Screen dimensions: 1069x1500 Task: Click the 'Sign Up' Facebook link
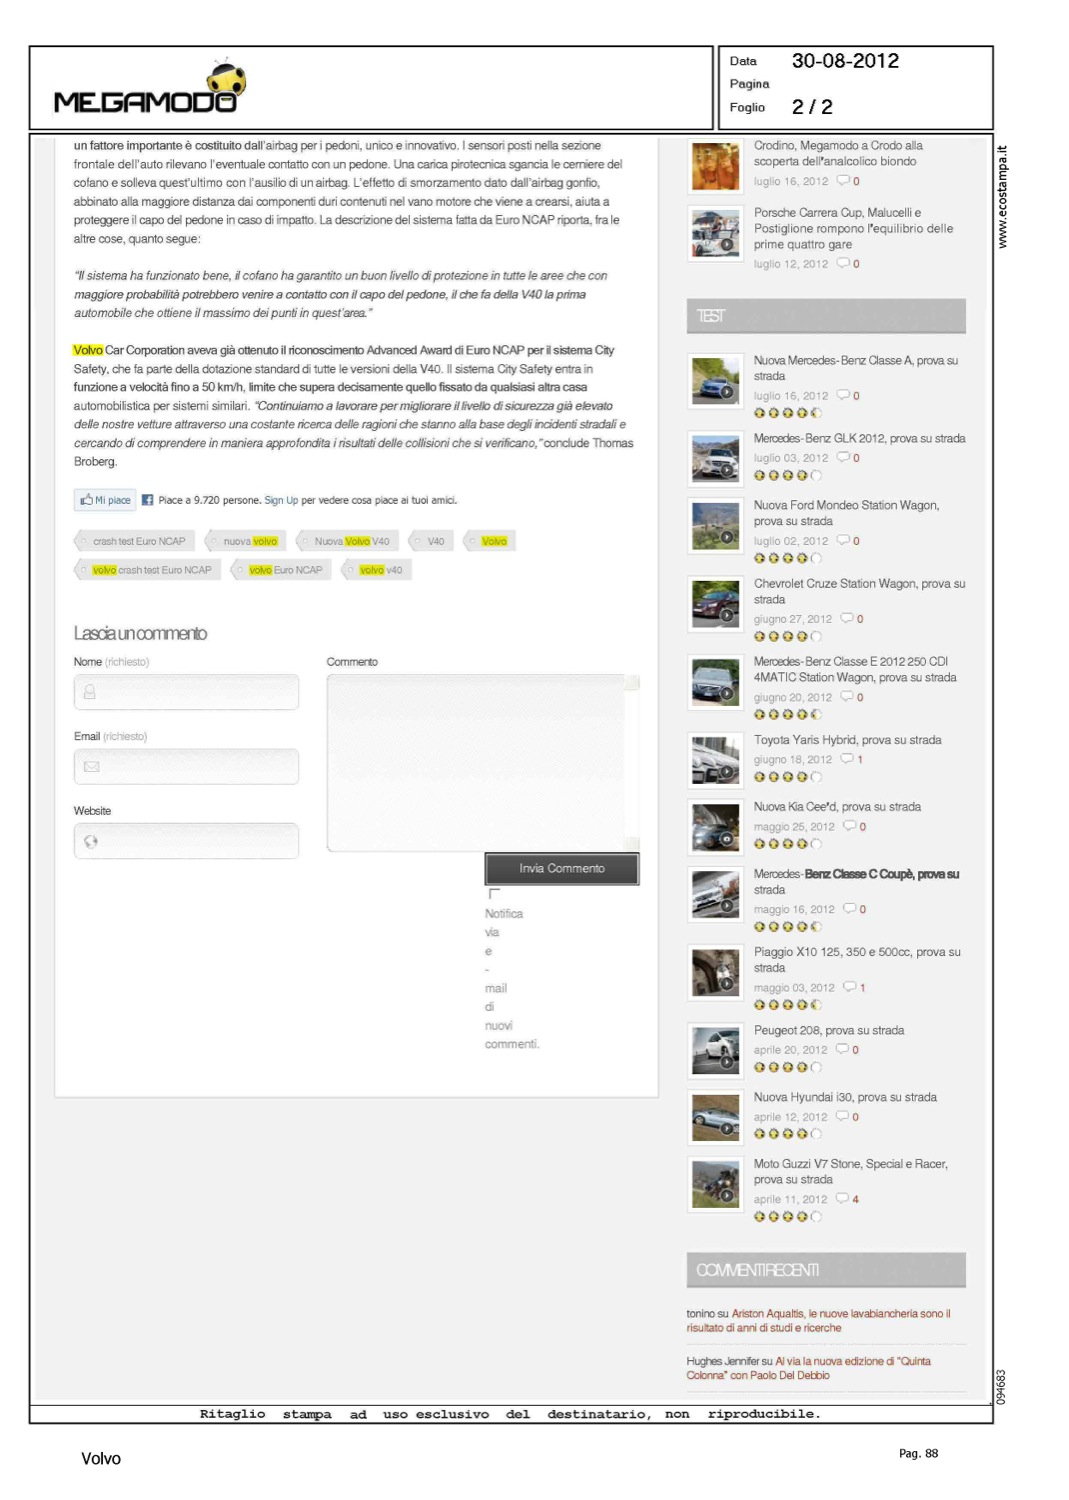point(281,500)
